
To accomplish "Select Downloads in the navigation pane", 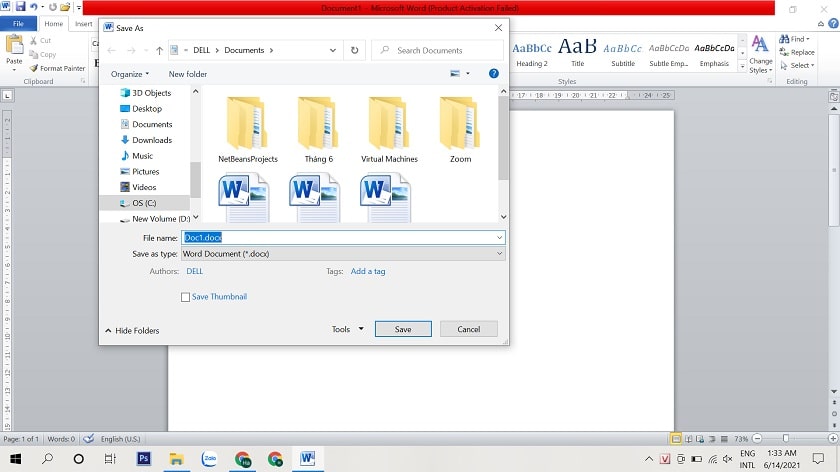I will pyautogui.click(x=152, y=140).
